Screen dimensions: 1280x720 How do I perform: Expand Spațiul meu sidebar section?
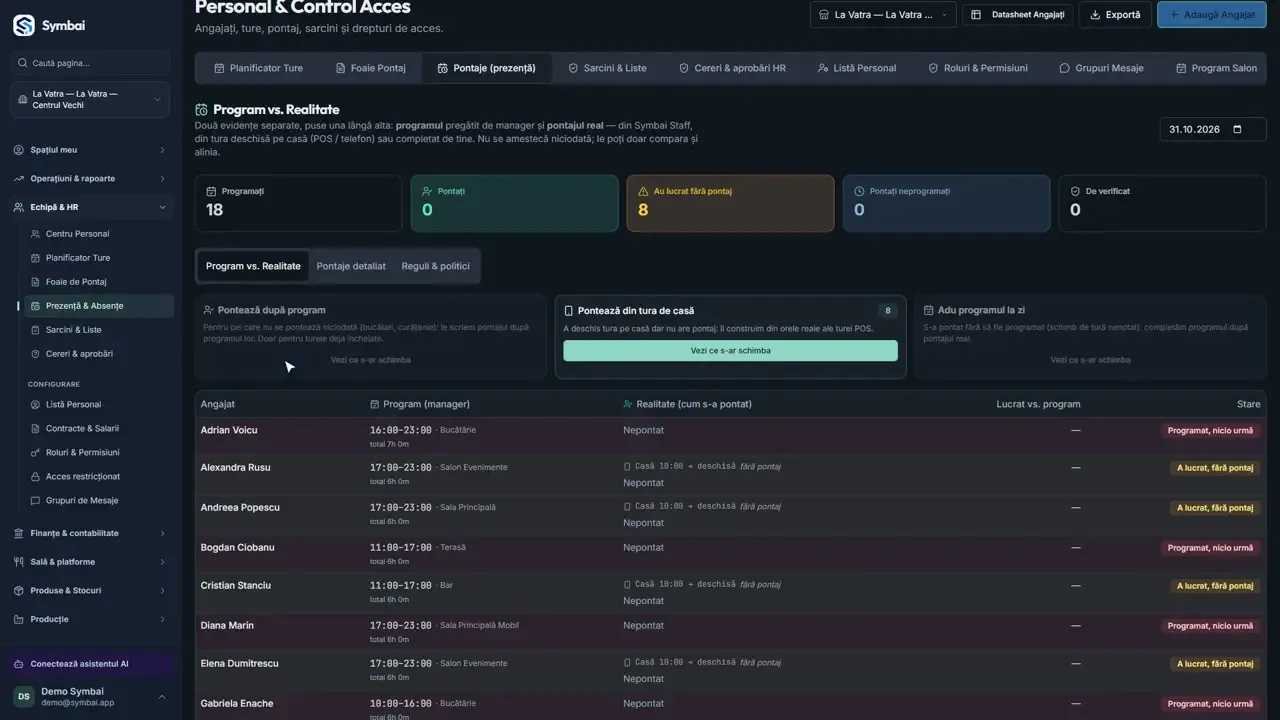click(91, 150)
